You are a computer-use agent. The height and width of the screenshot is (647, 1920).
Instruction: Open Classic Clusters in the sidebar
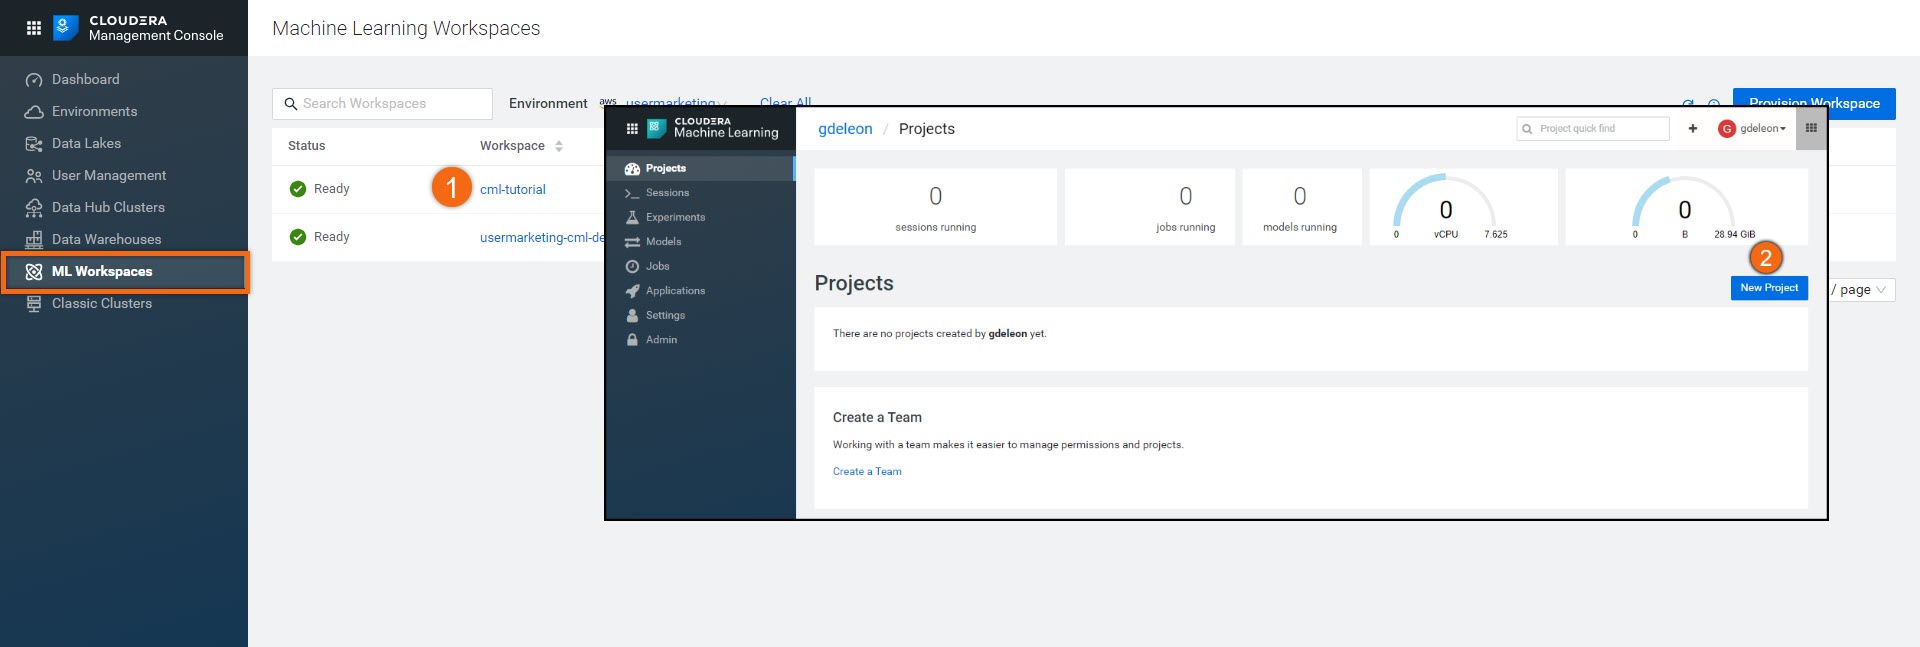[x=102, y=303]
